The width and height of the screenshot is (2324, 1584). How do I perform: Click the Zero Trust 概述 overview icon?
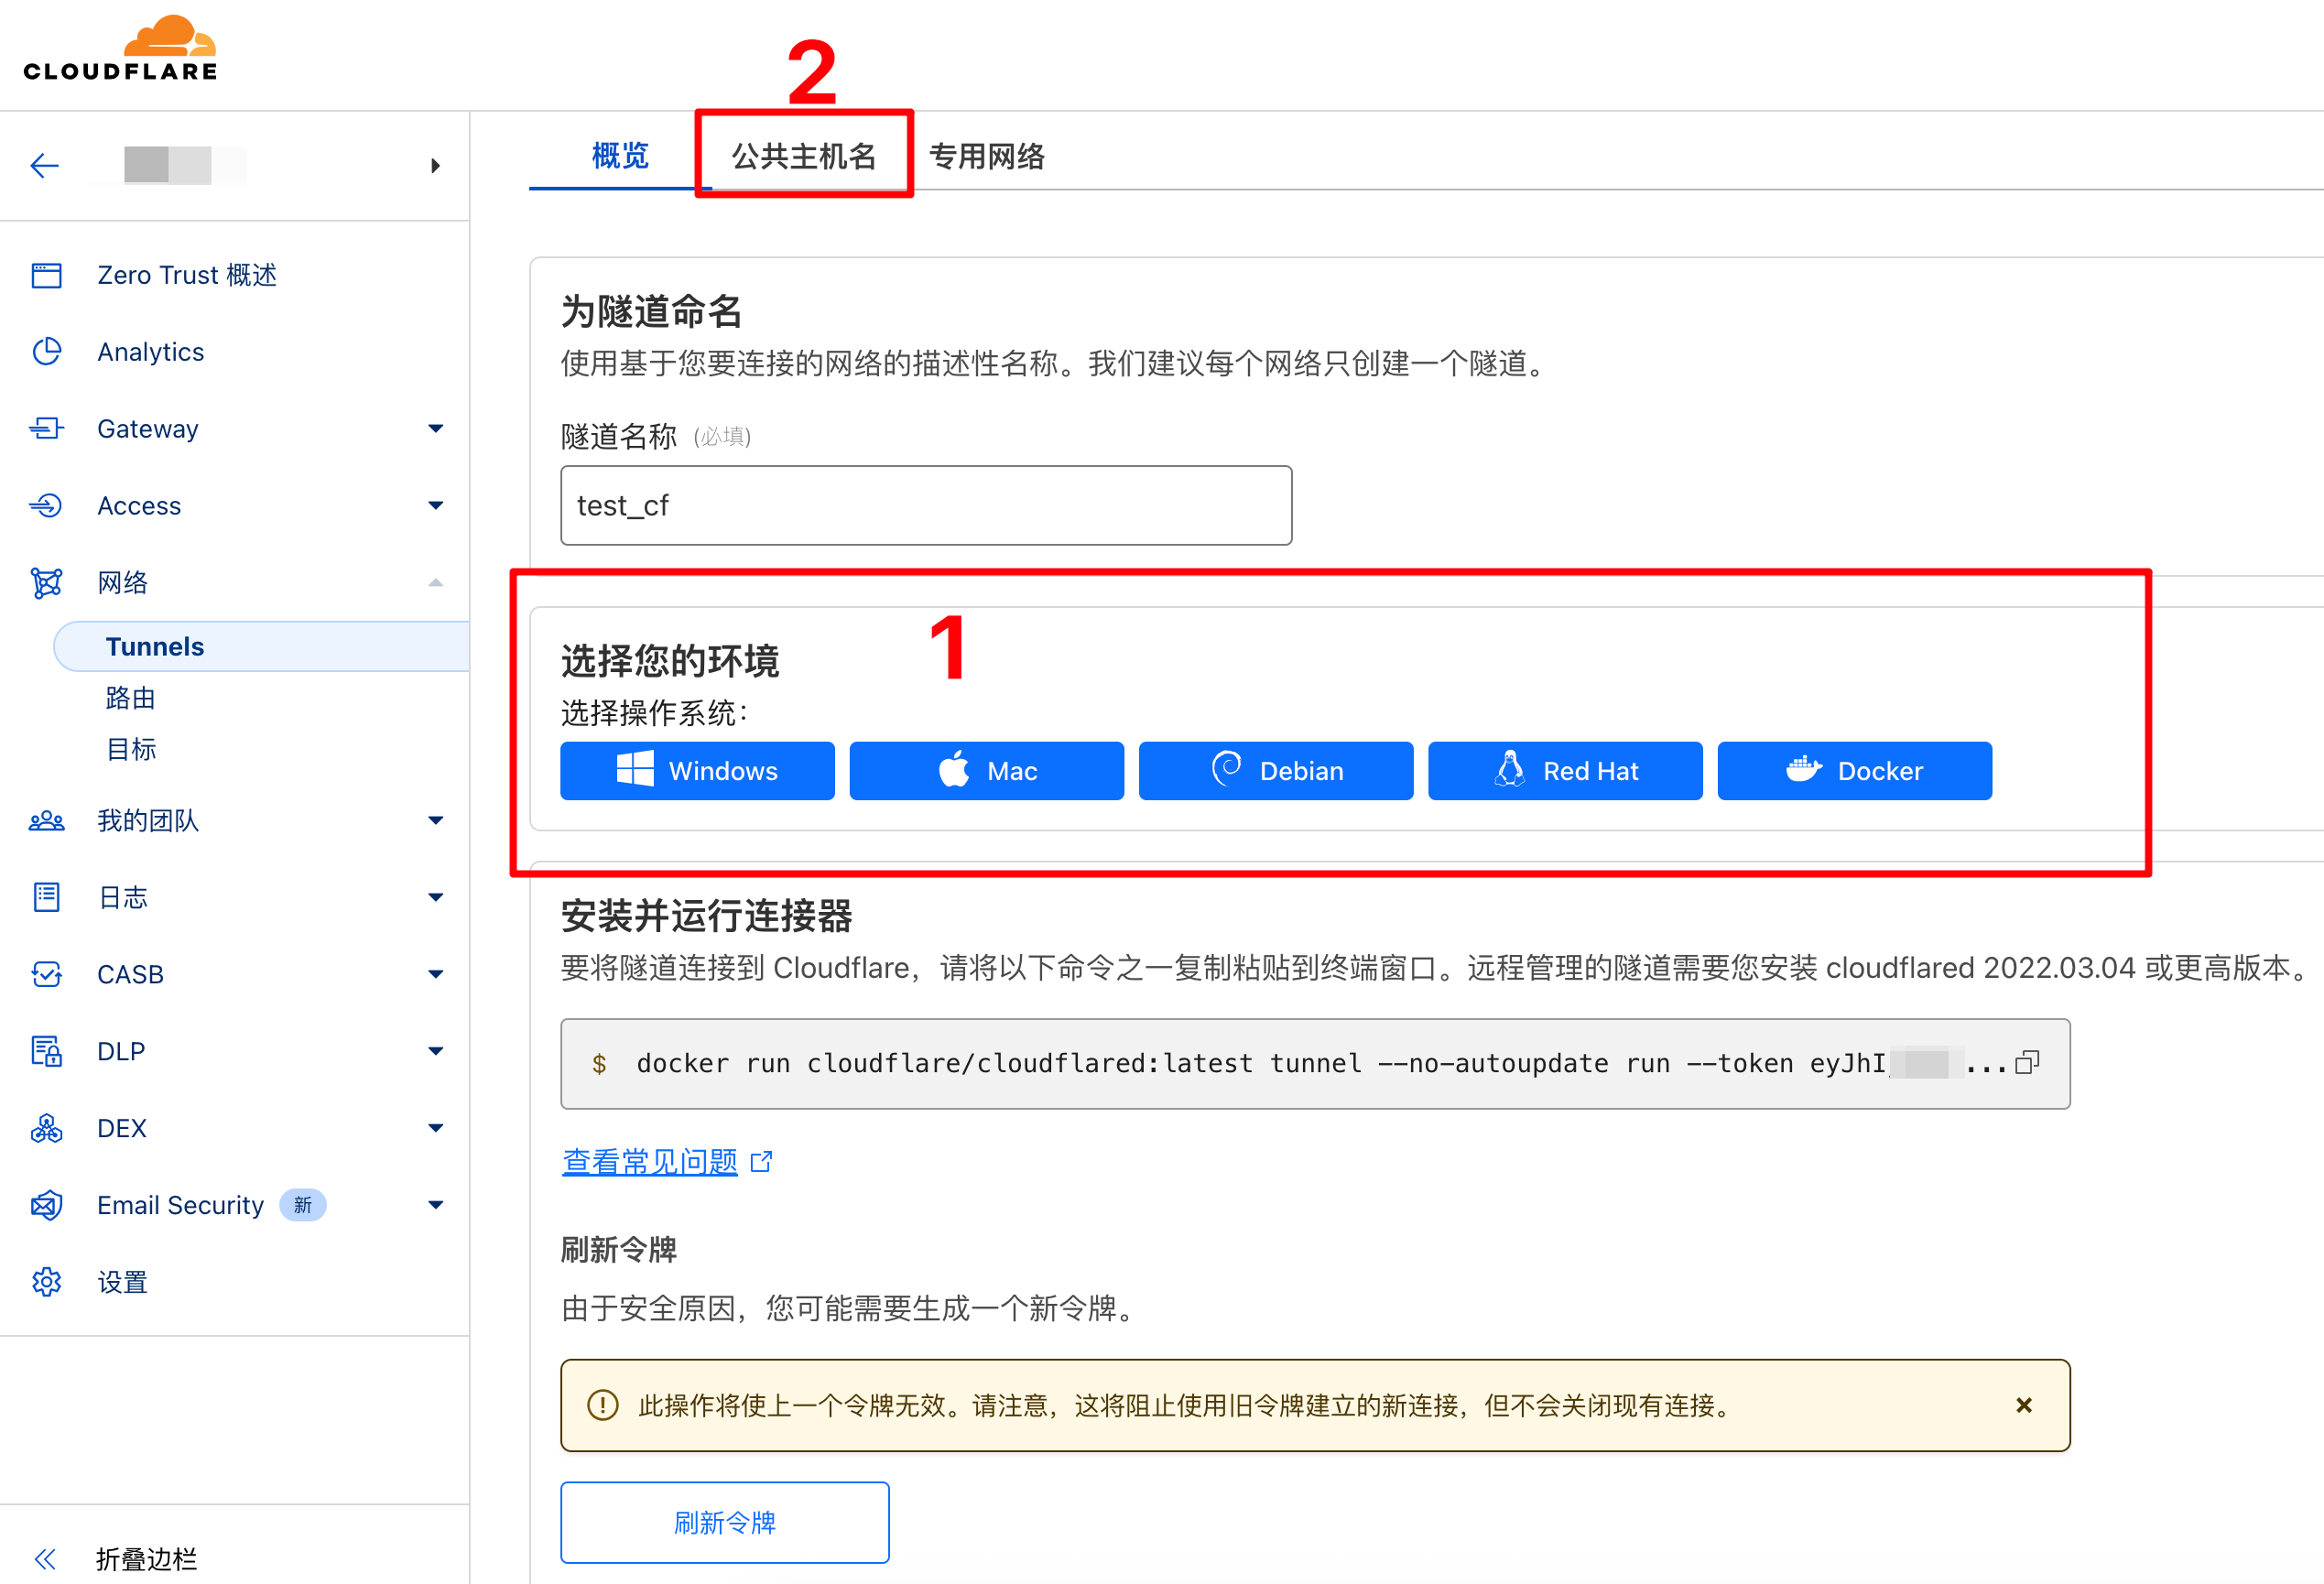[x=46, y=275]
